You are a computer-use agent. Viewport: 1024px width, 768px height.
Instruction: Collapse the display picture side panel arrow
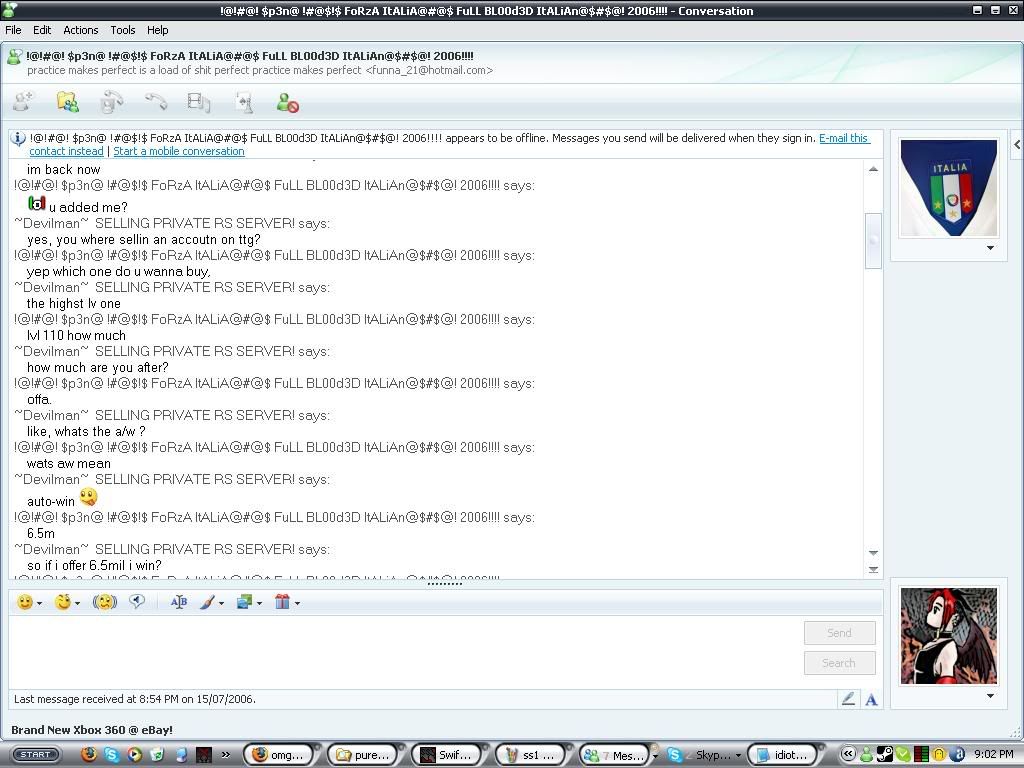point(1016,145)
